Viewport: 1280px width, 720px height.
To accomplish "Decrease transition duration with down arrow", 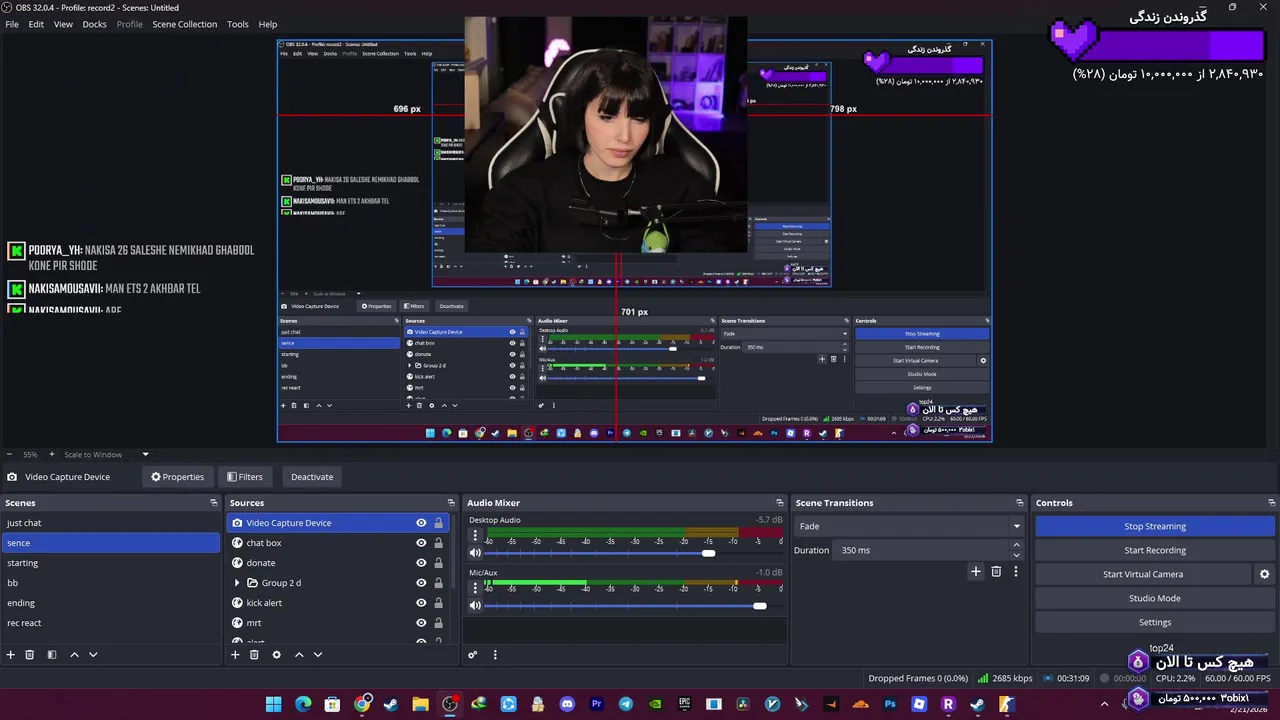I will point(1017,555).
